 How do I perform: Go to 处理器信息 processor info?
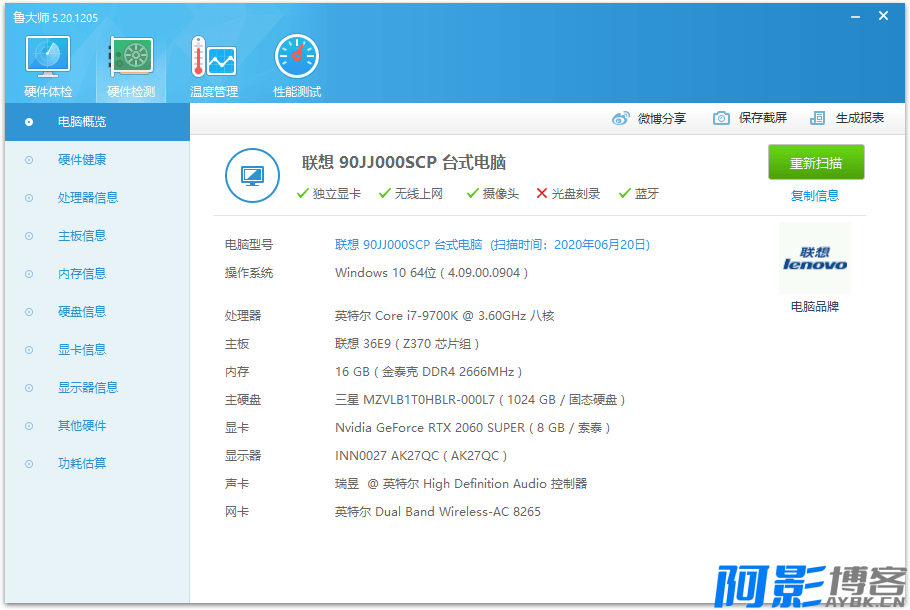point(88,198)
